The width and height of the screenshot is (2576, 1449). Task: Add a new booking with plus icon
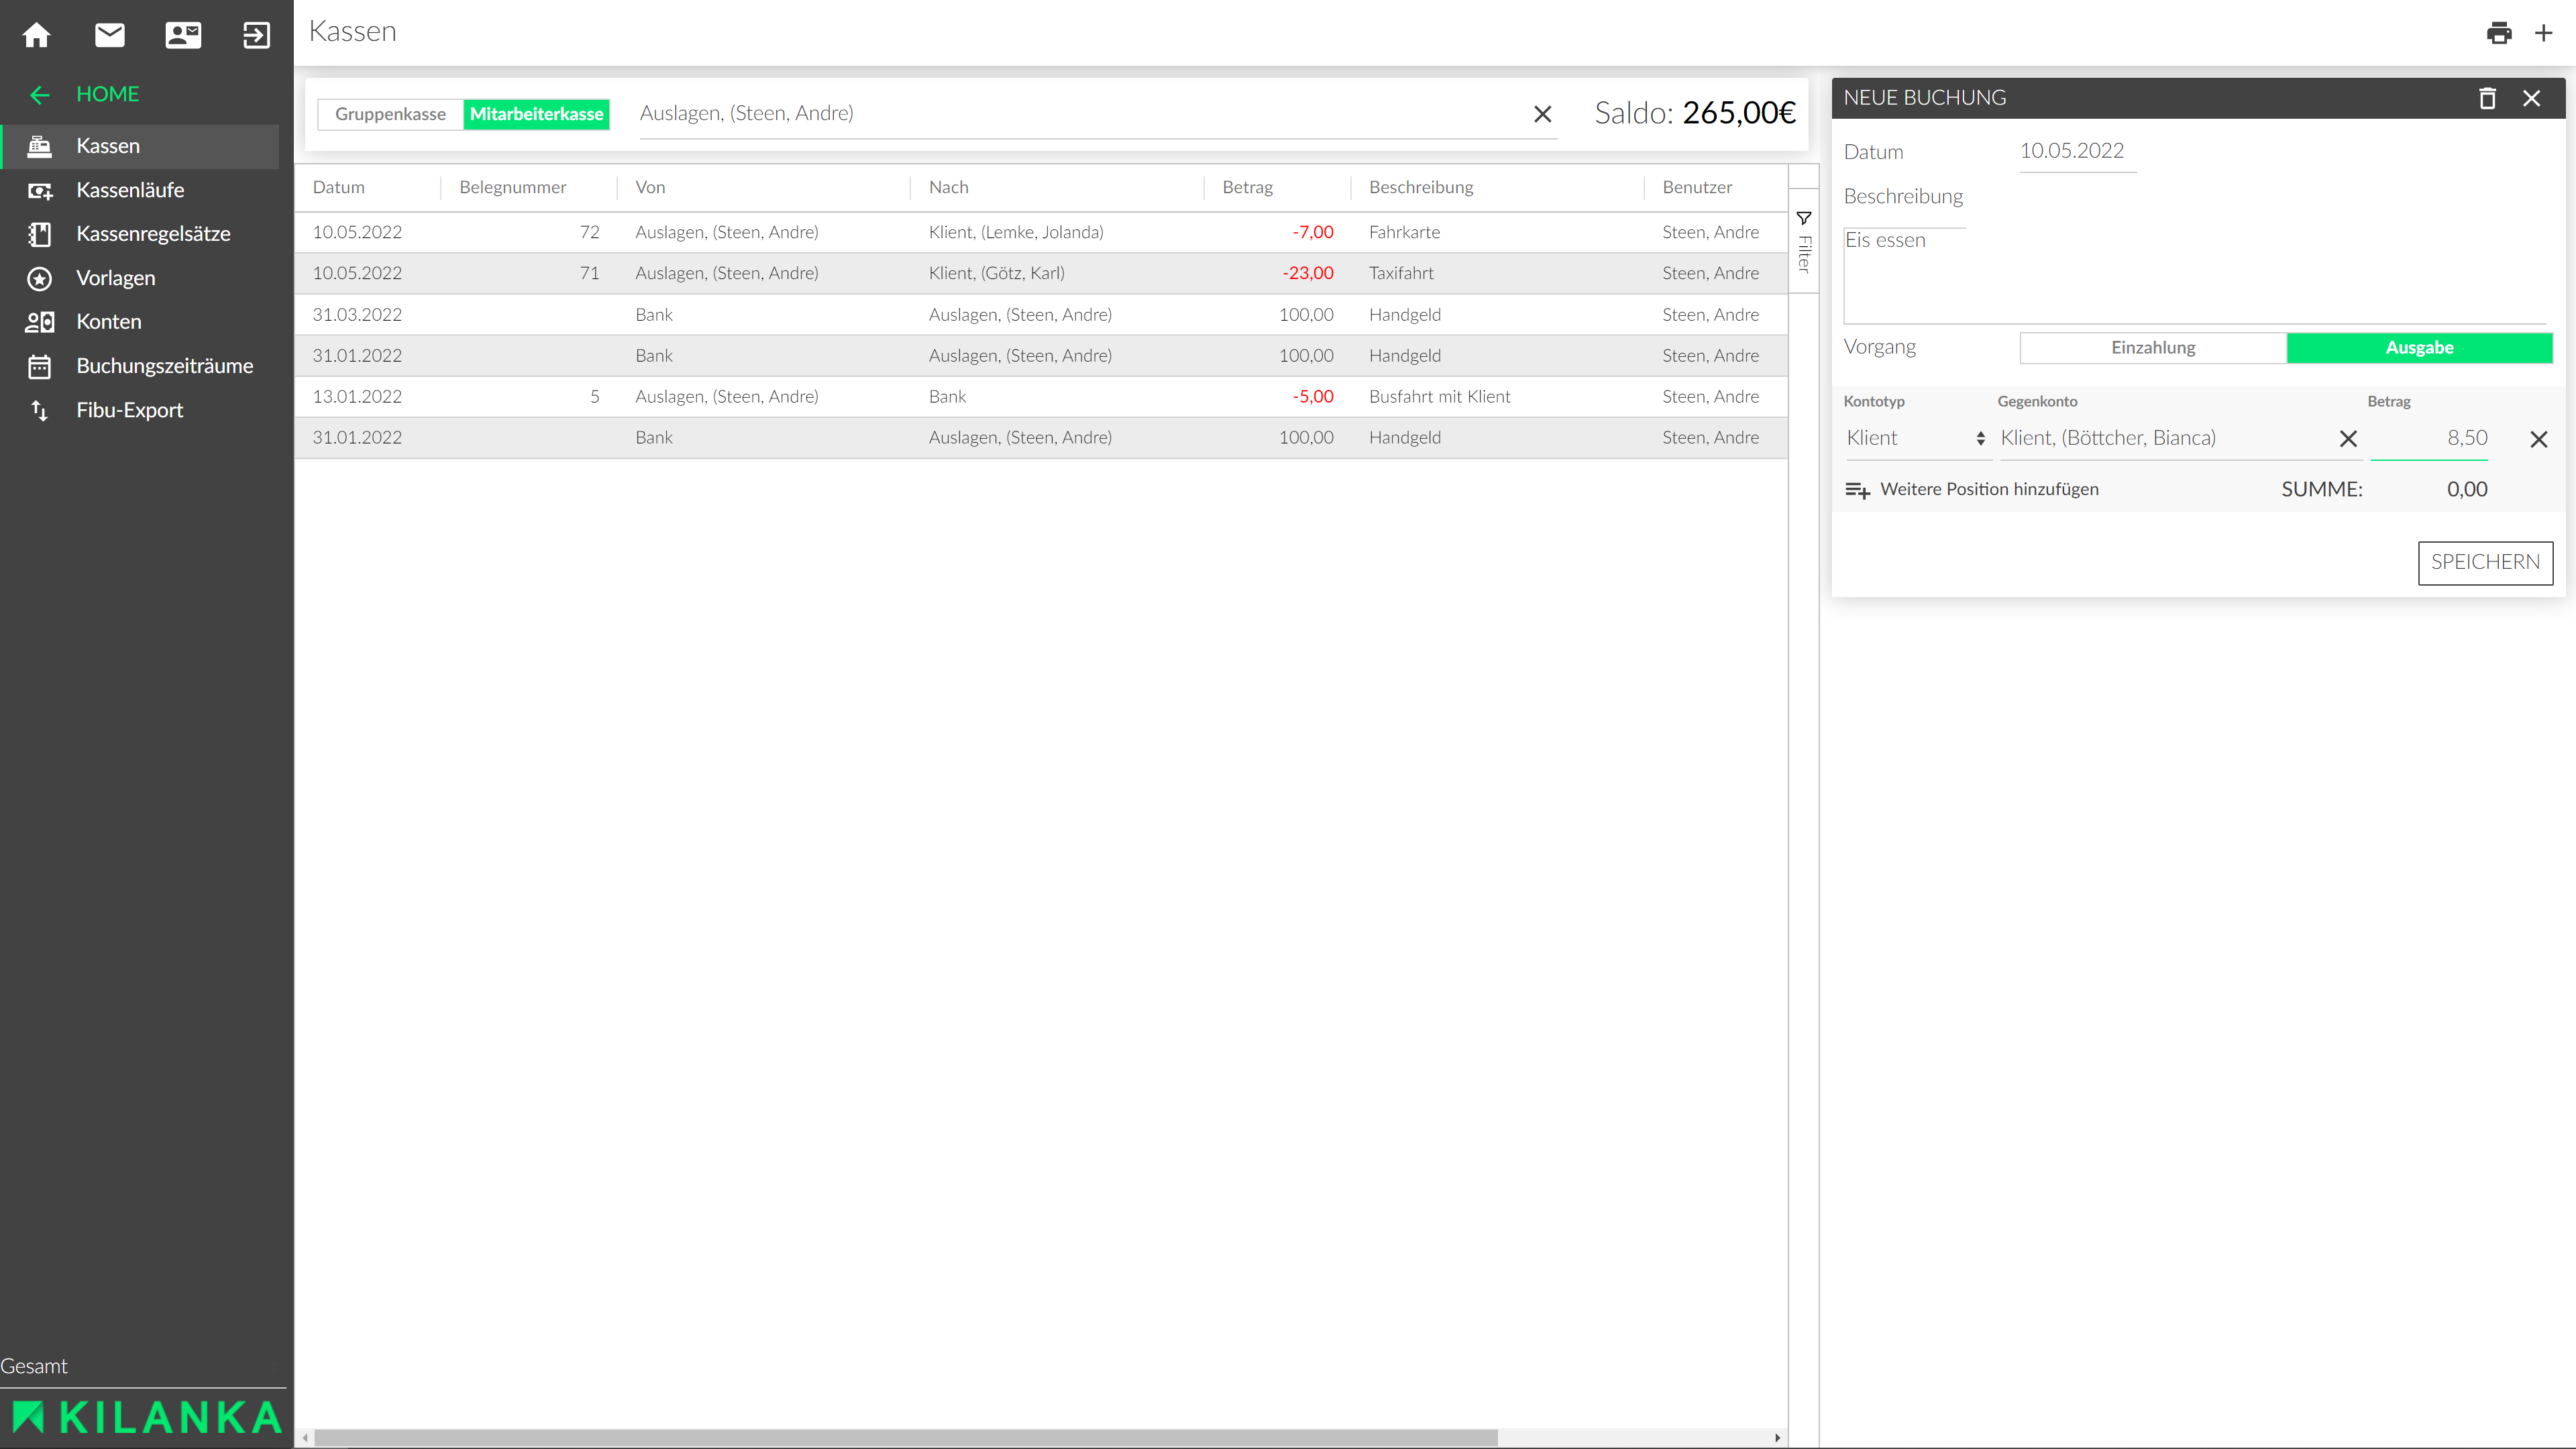(x=2544, y=33)
